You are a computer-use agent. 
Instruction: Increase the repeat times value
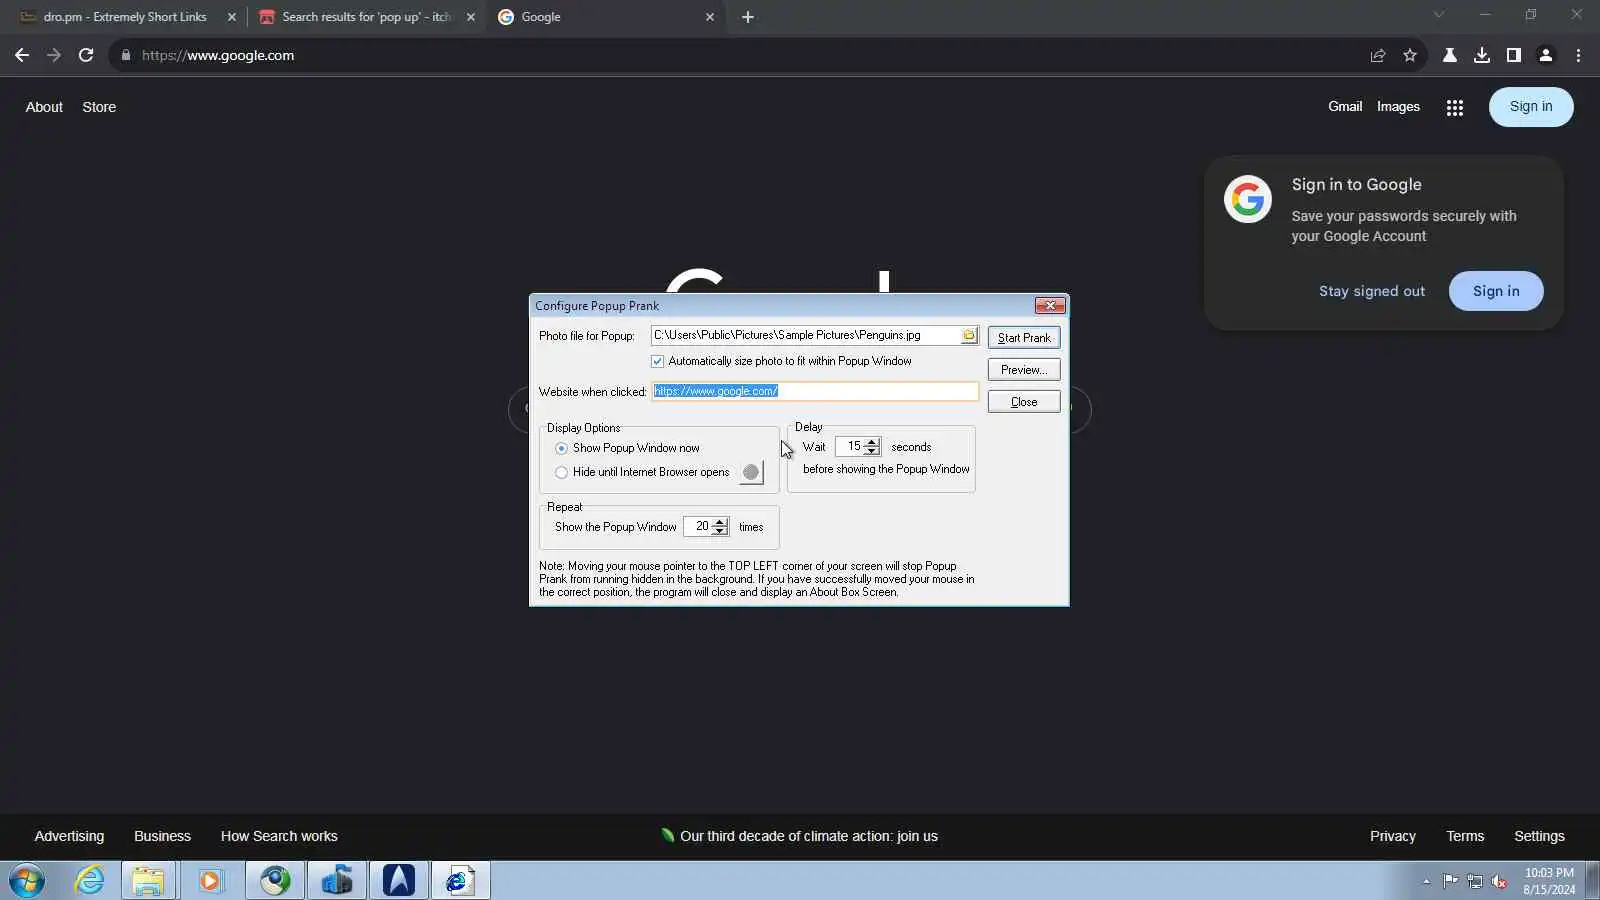720,522
